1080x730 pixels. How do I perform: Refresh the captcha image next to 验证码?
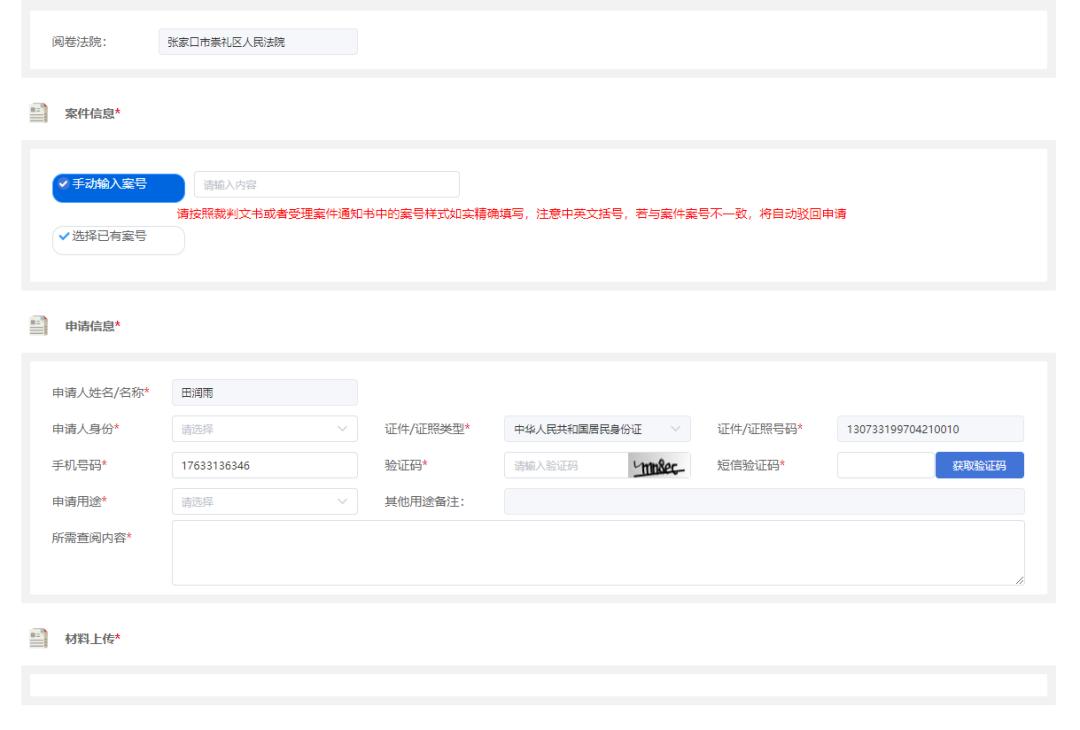pyautogui.click(x=658, y=466)
